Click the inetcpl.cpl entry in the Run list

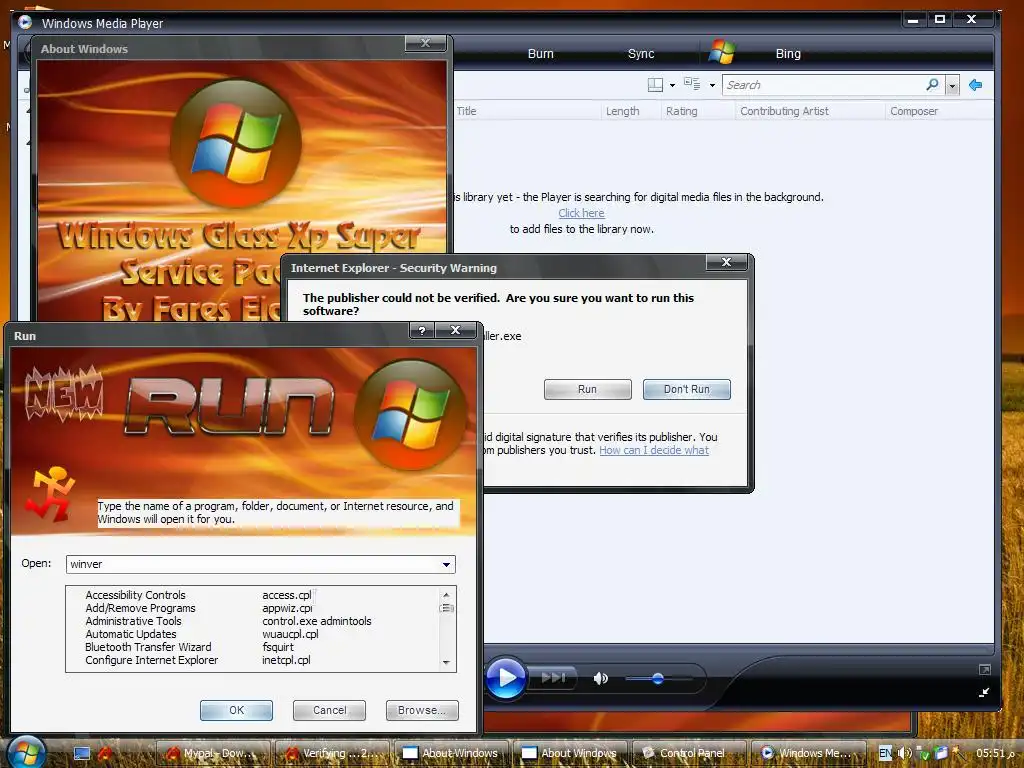pos(286,660)
